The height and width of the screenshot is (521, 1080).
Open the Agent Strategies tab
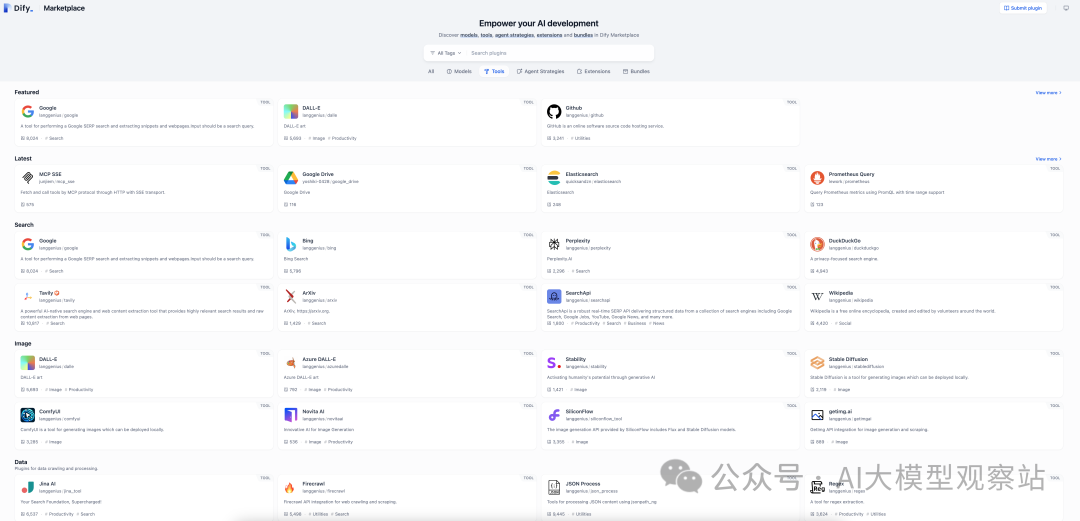click(541, 71)
